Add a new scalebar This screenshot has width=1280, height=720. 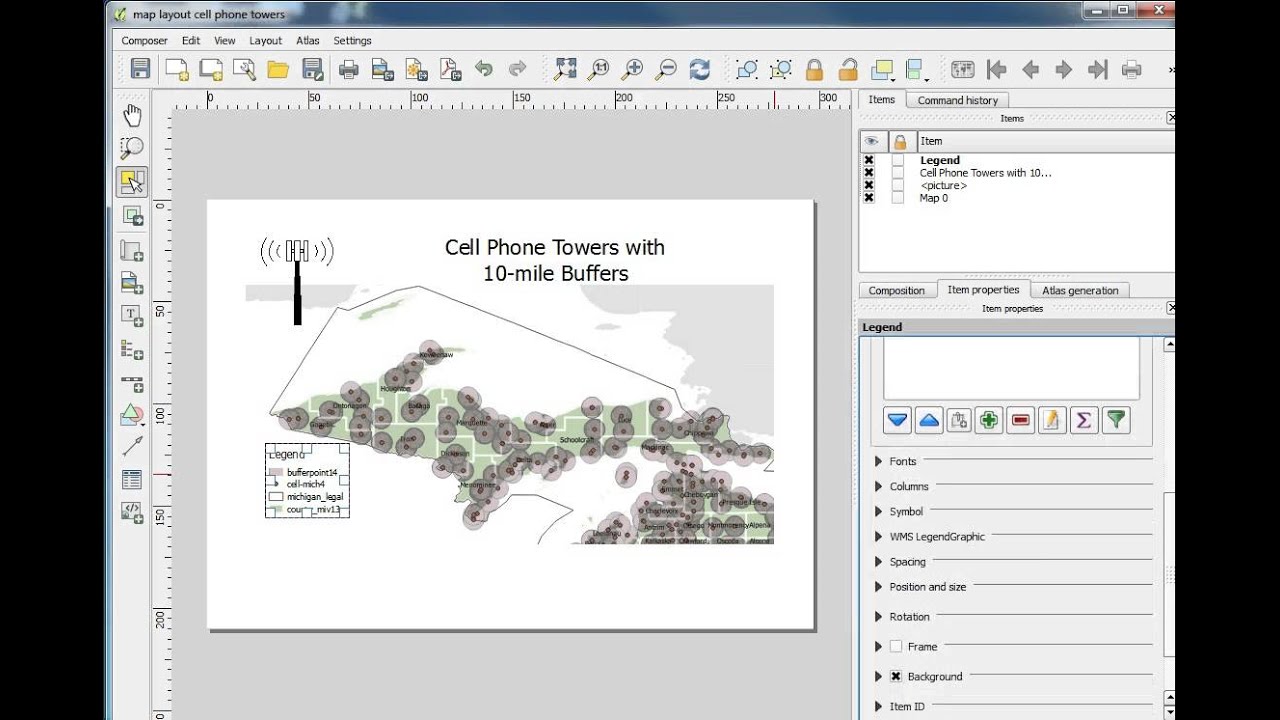click(132, 382)
